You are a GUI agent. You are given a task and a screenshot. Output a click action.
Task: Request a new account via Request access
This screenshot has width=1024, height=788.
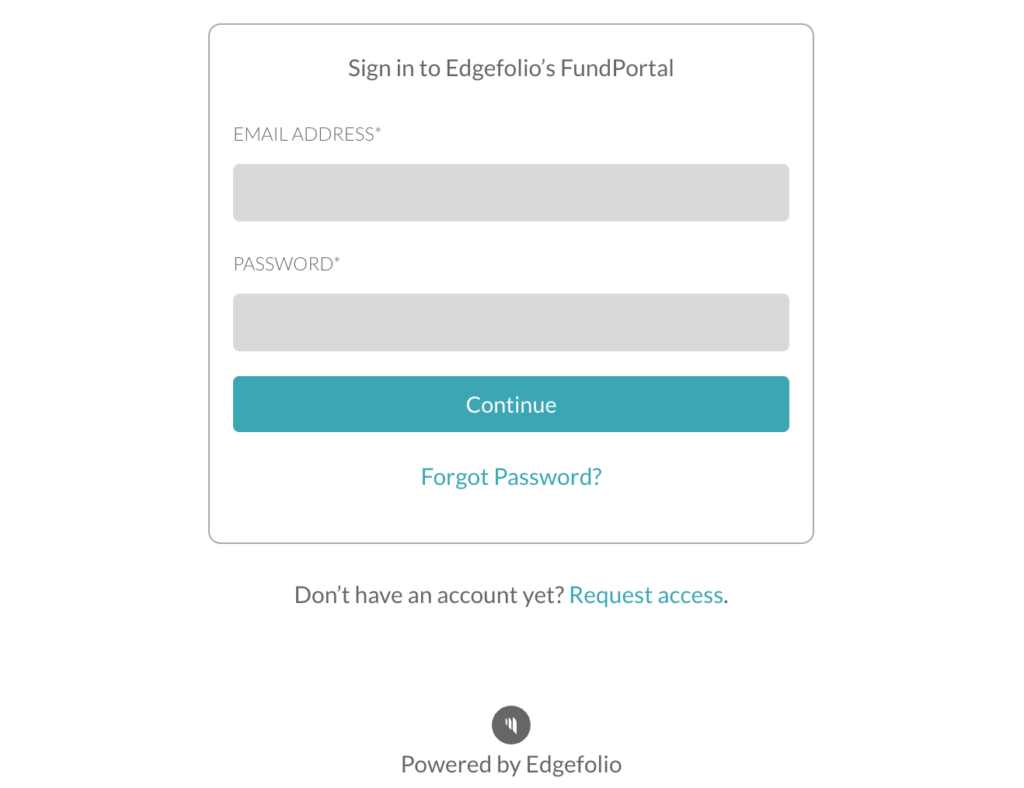pyautogui.click(x=646, y=595)
